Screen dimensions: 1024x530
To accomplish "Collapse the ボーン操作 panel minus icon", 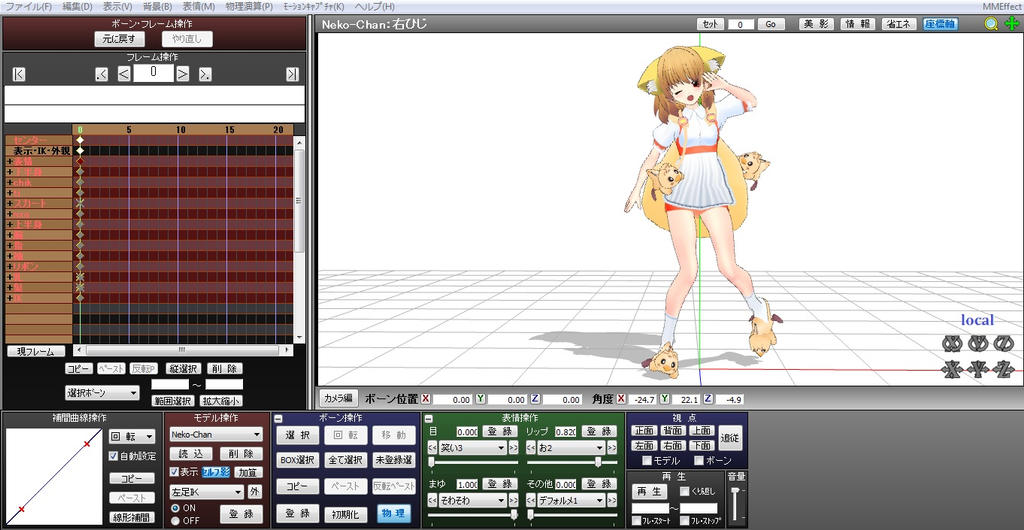I will (278, 418).
